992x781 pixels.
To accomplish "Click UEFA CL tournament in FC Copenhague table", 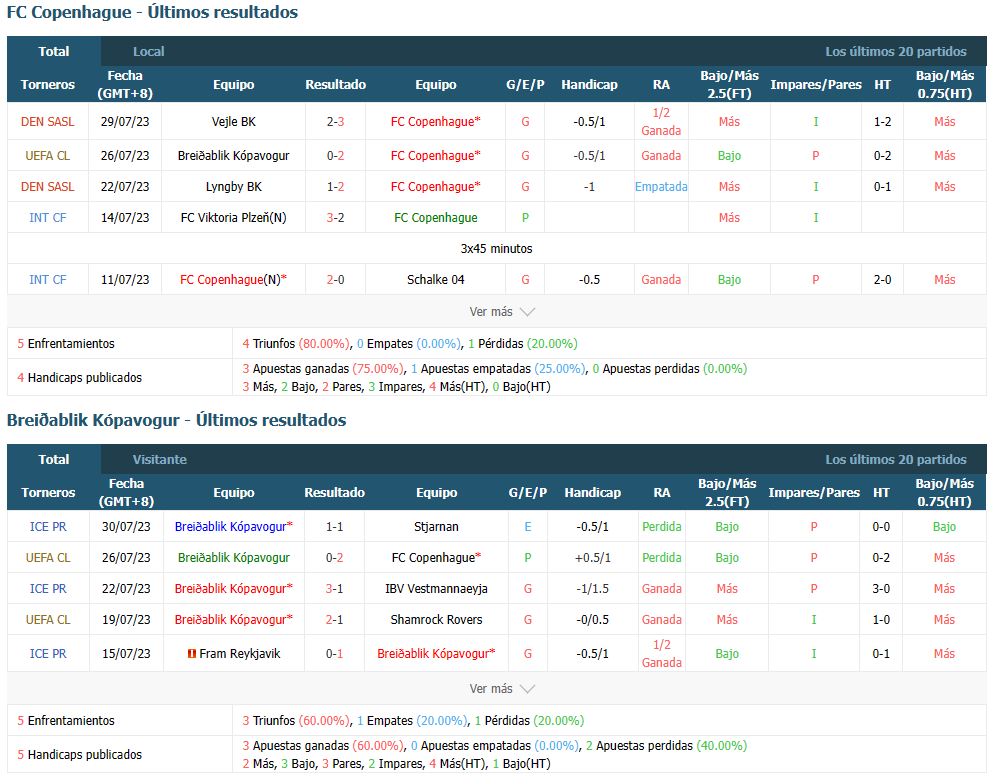I will point(47,156).
